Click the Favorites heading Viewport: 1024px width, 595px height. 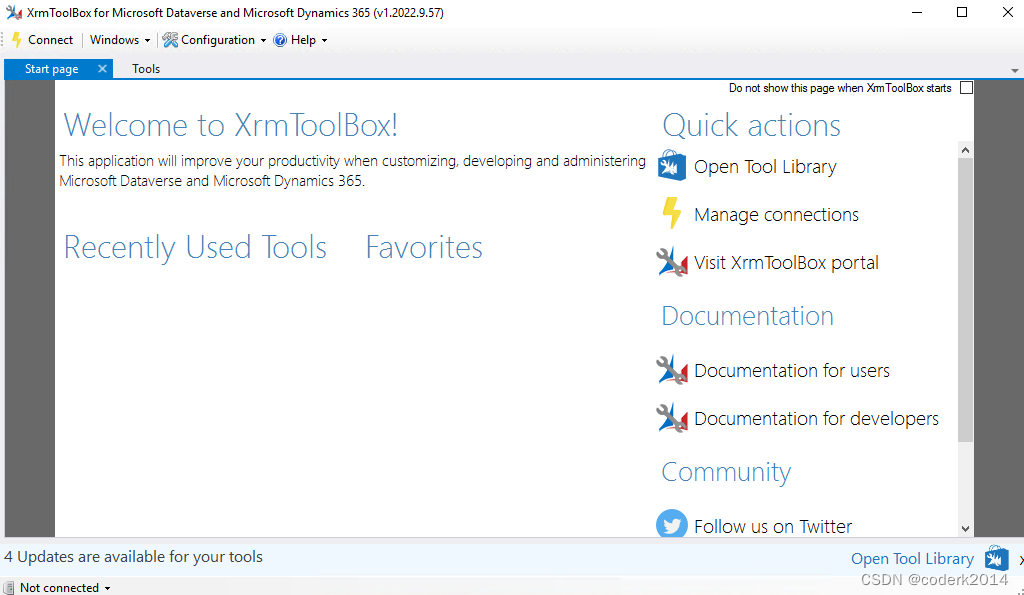pos(424,248)
